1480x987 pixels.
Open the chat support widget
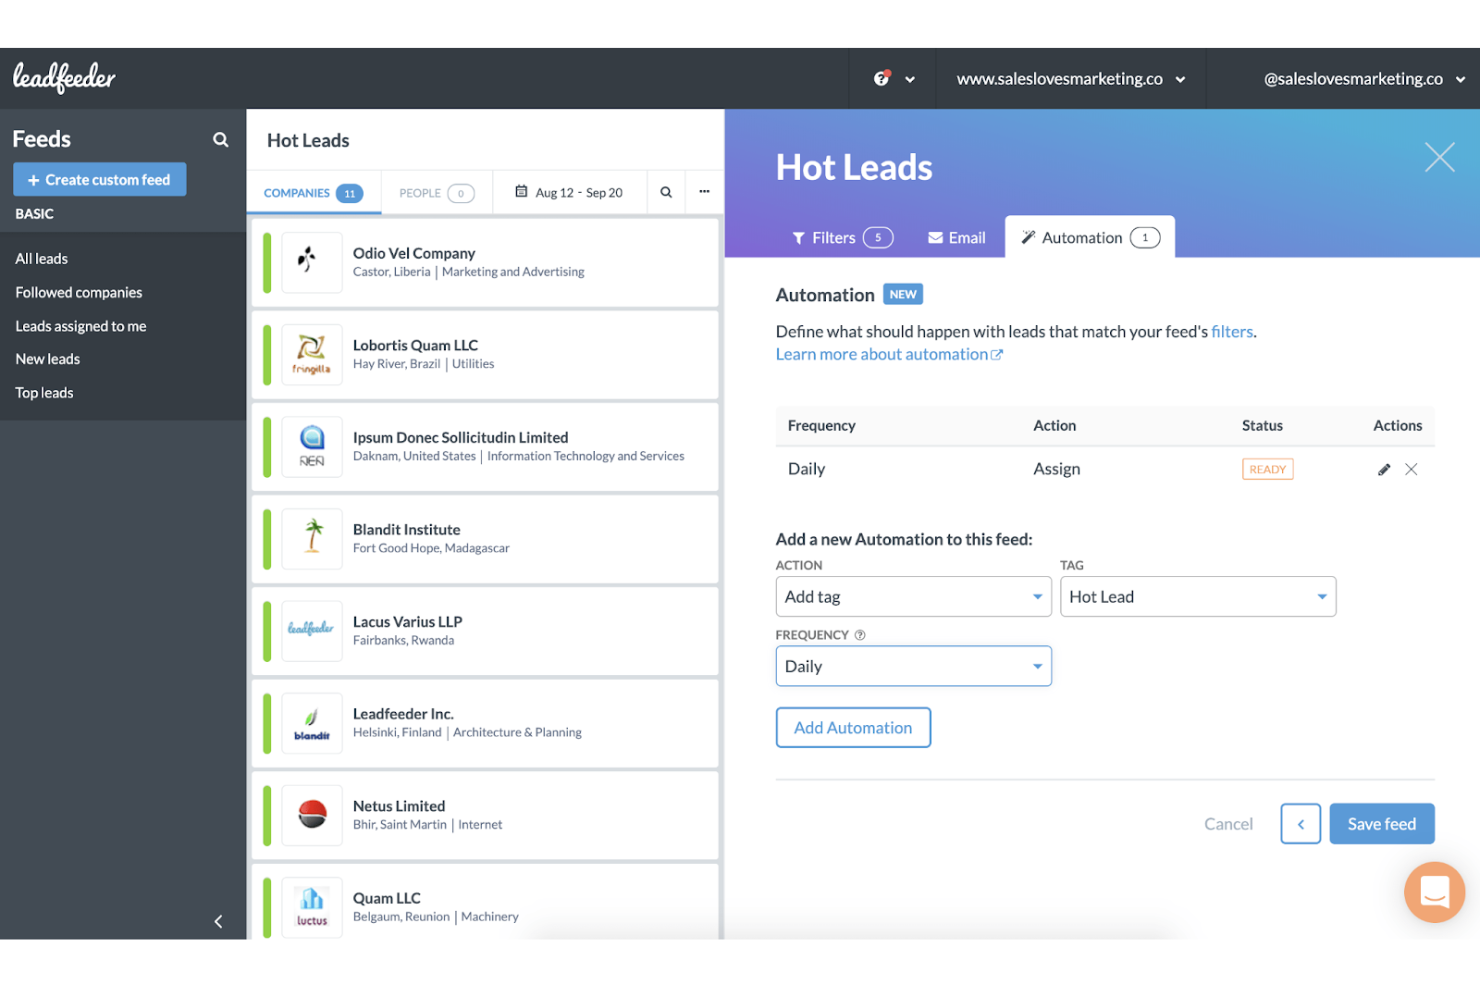(x=1434, y=892)
